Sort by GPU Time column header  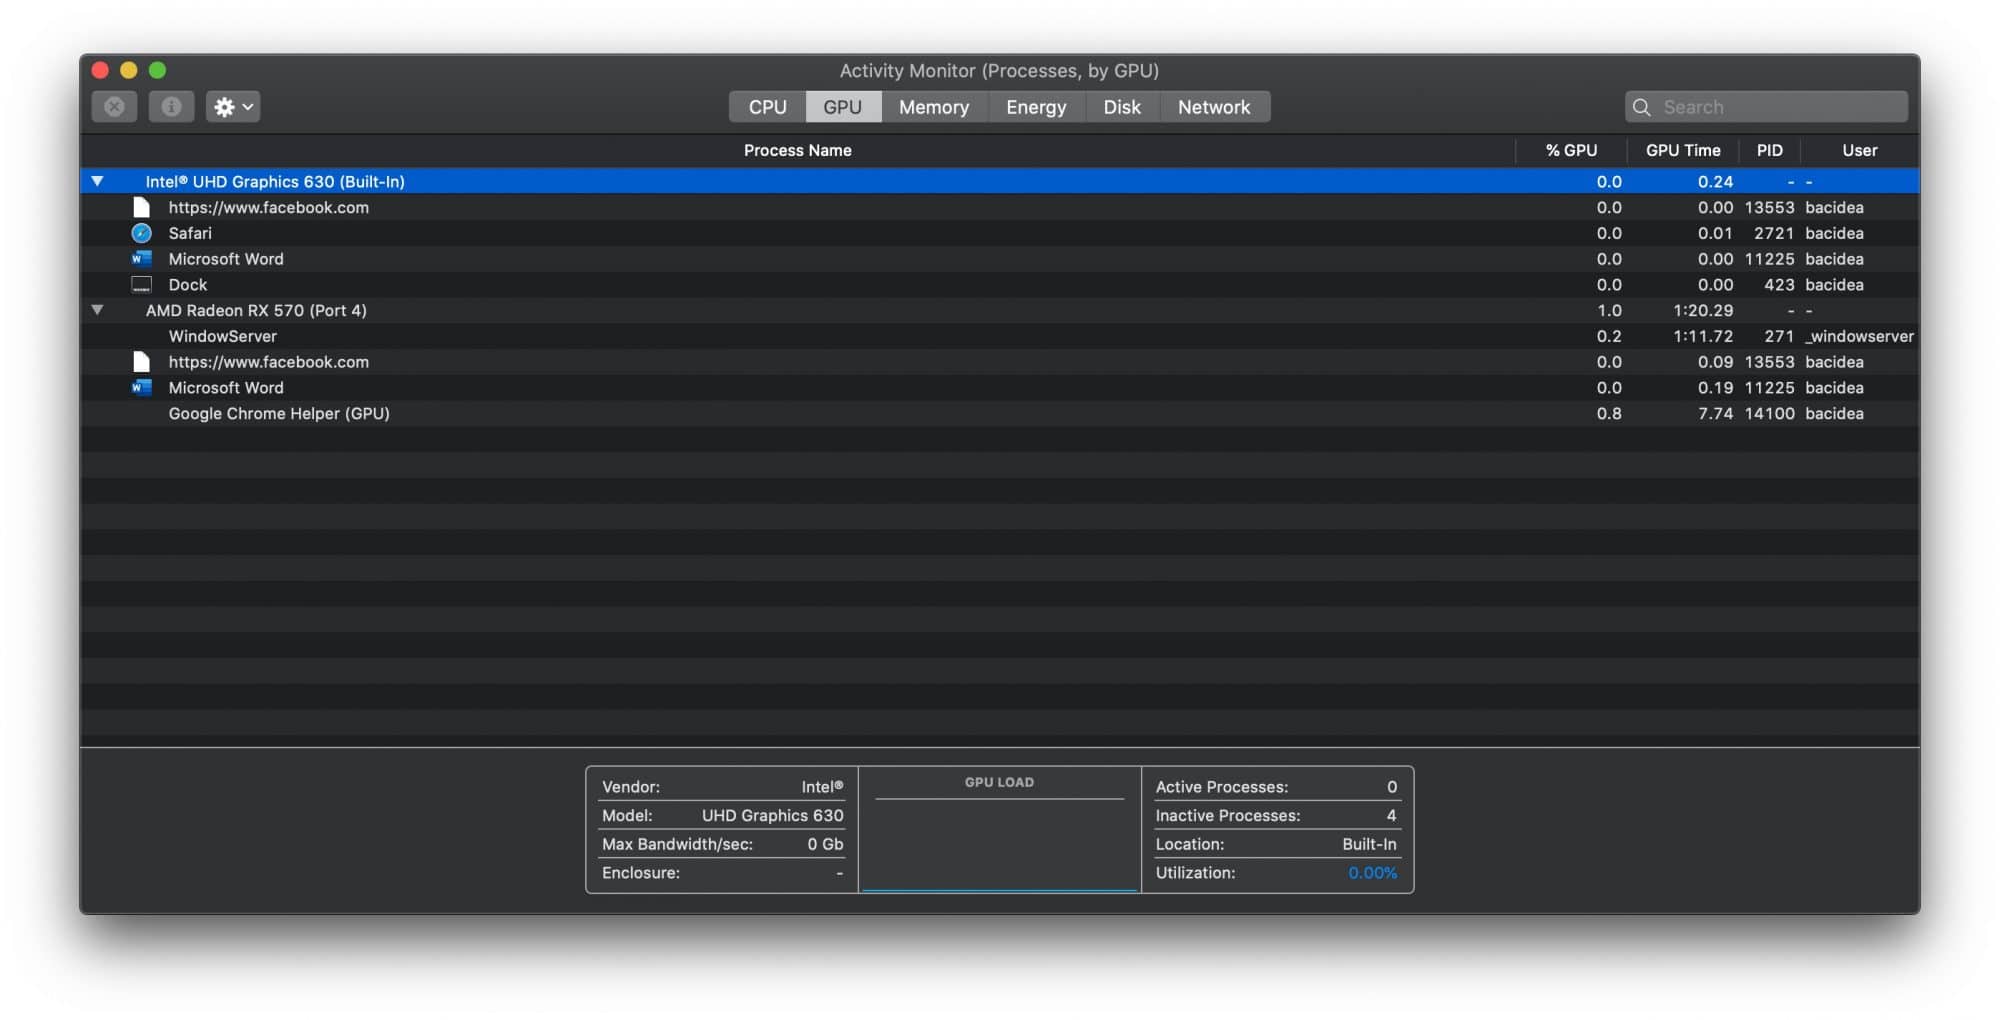tap(1683, 150)
